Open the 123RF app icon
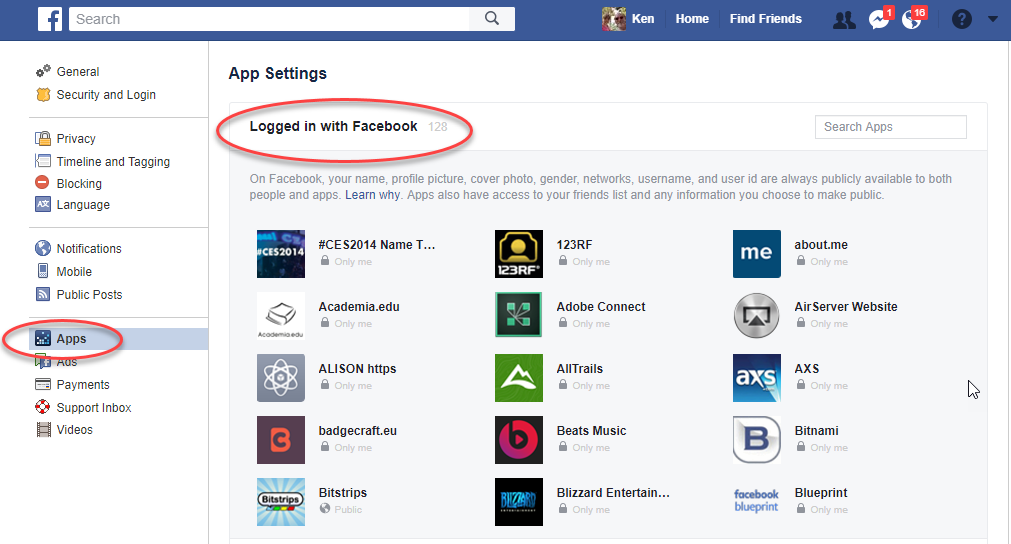Image resolution: width=1011 pixels, height=544 pixels. point(518,254)
